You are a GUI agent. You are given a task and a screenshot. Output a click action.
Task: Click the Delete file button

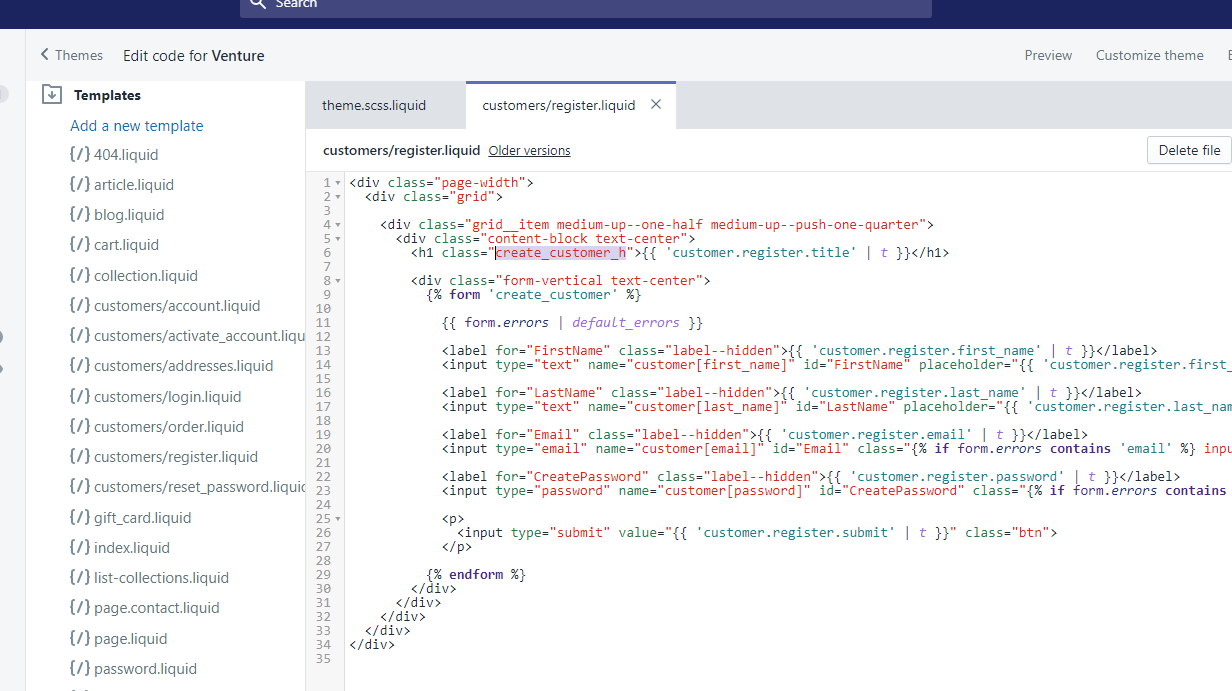click(1188, 150)
